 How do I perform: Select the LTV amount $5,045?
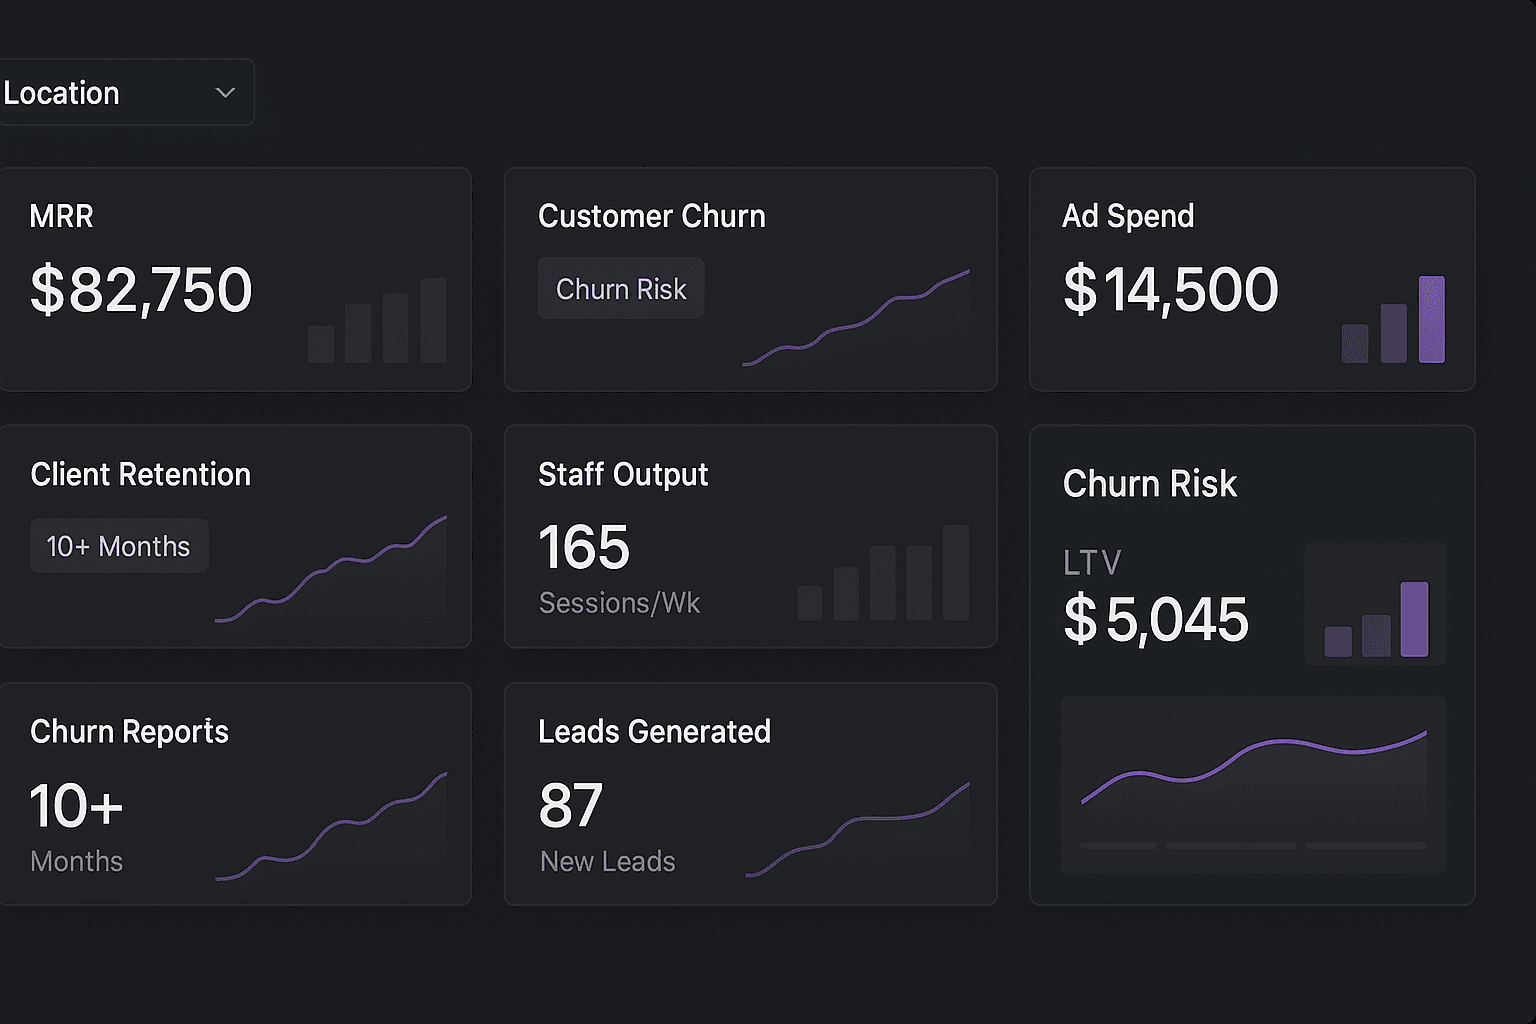(x=1155, y=620)
